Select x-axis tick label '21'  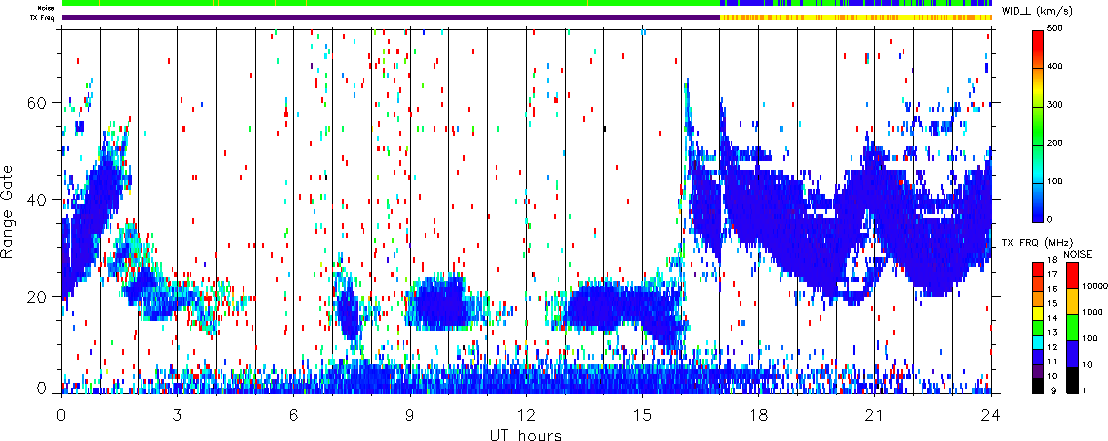coord(874,415)
